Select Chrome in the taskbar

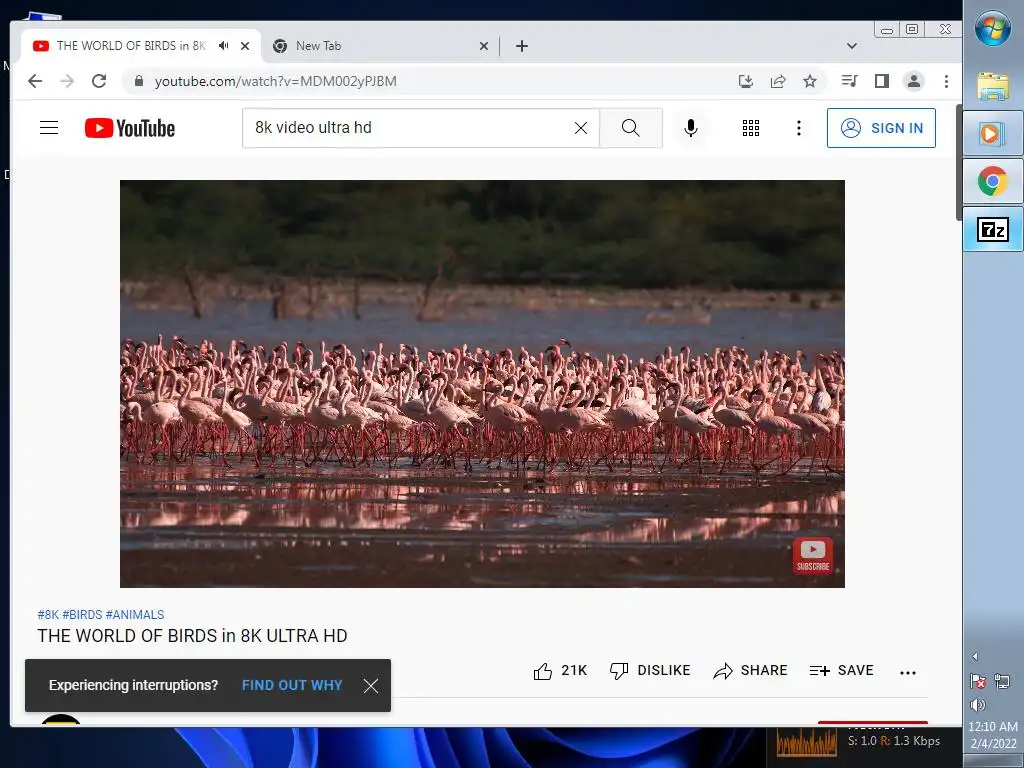pyautogui.click(x=993, y=181)
